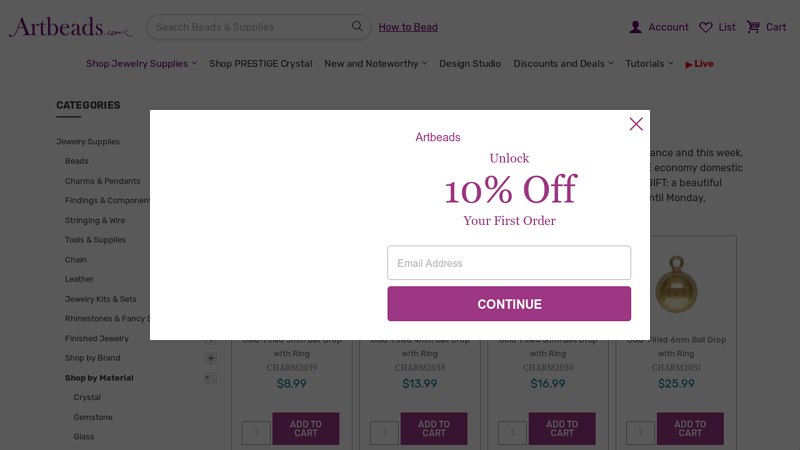Open the shopping Cart icon
Image resolution: width=800 pixels, height=450 pixels.
click(753, 27)
